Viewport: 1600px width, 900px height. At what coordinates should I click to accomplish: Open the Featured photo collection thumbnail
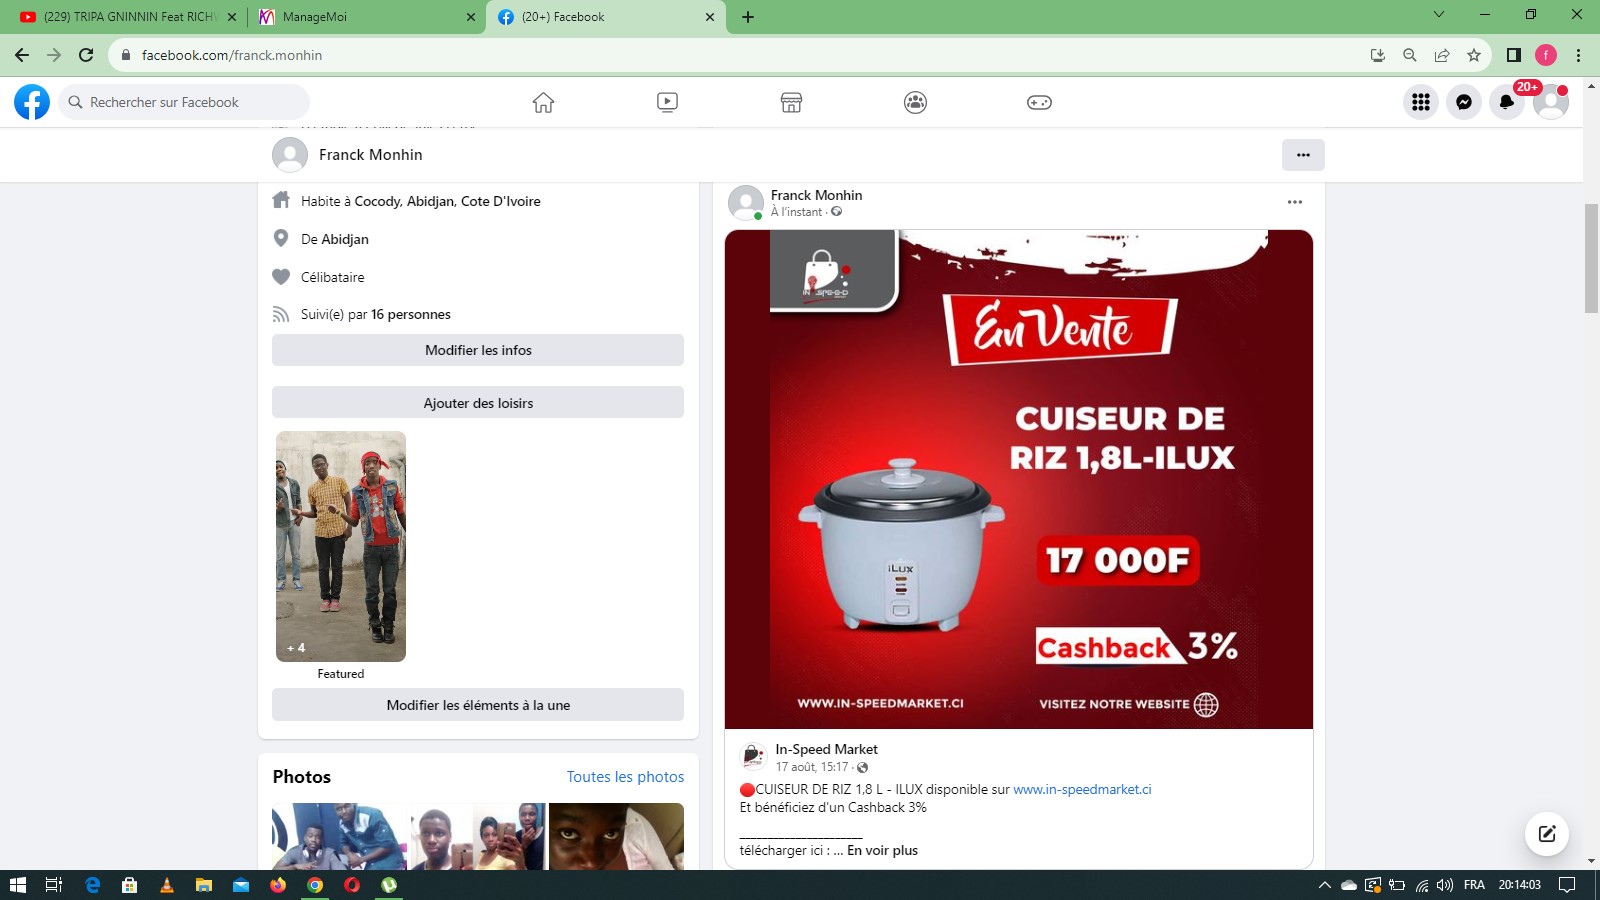(x=341, y=546)
